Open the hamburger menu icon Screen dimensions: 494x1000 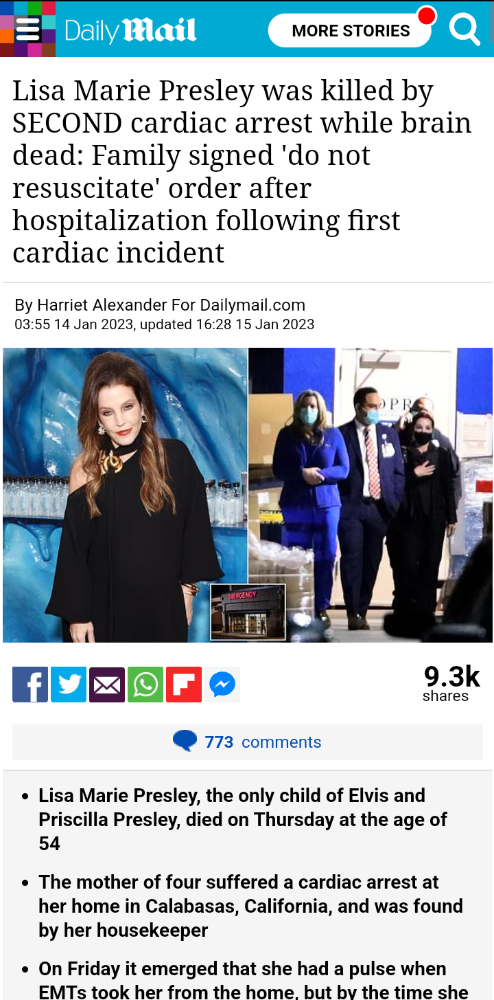pos(28,29)
